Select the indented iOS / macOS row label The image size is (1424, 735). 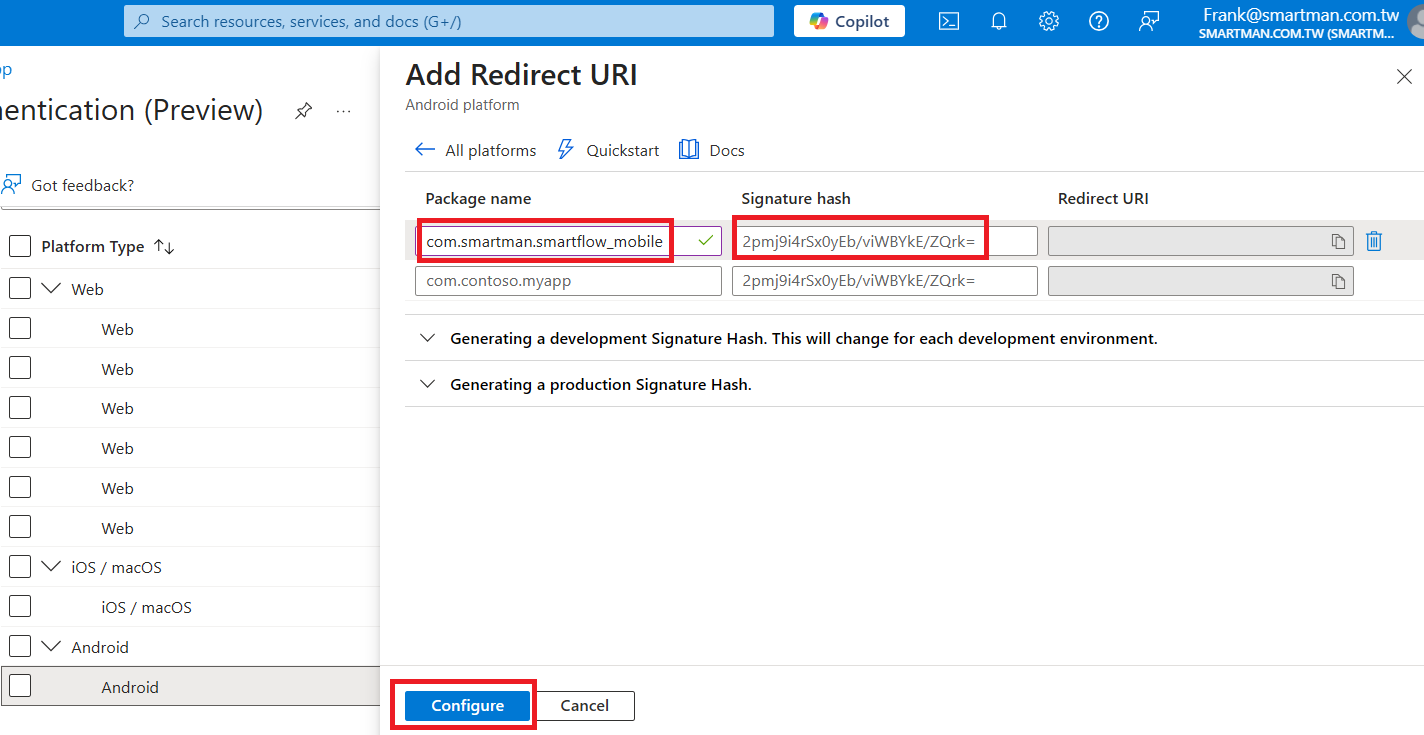click(146, 607)
